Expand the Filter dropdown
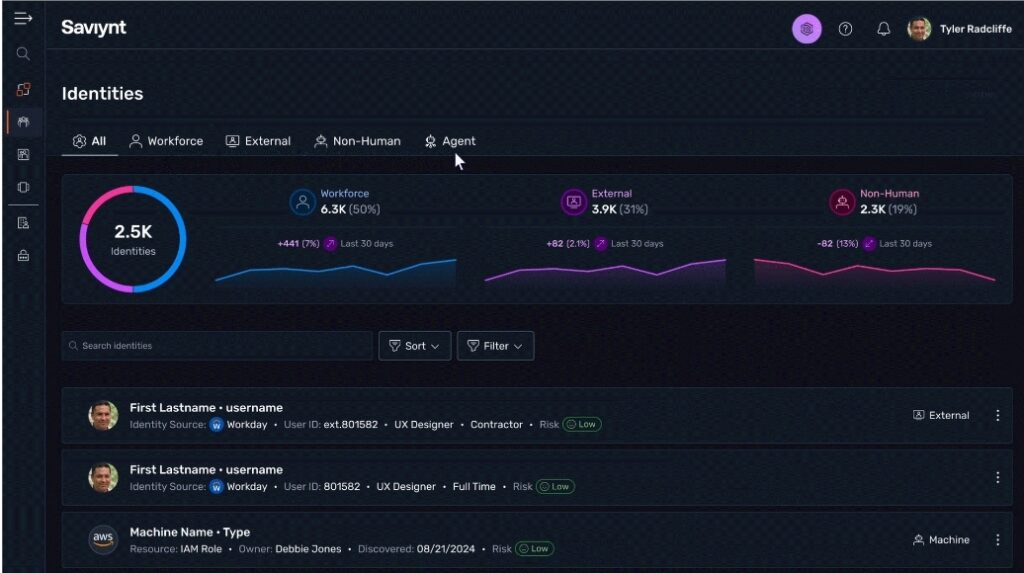The height and width of the screenshot is (573, 1024). (x=495, y=346)
